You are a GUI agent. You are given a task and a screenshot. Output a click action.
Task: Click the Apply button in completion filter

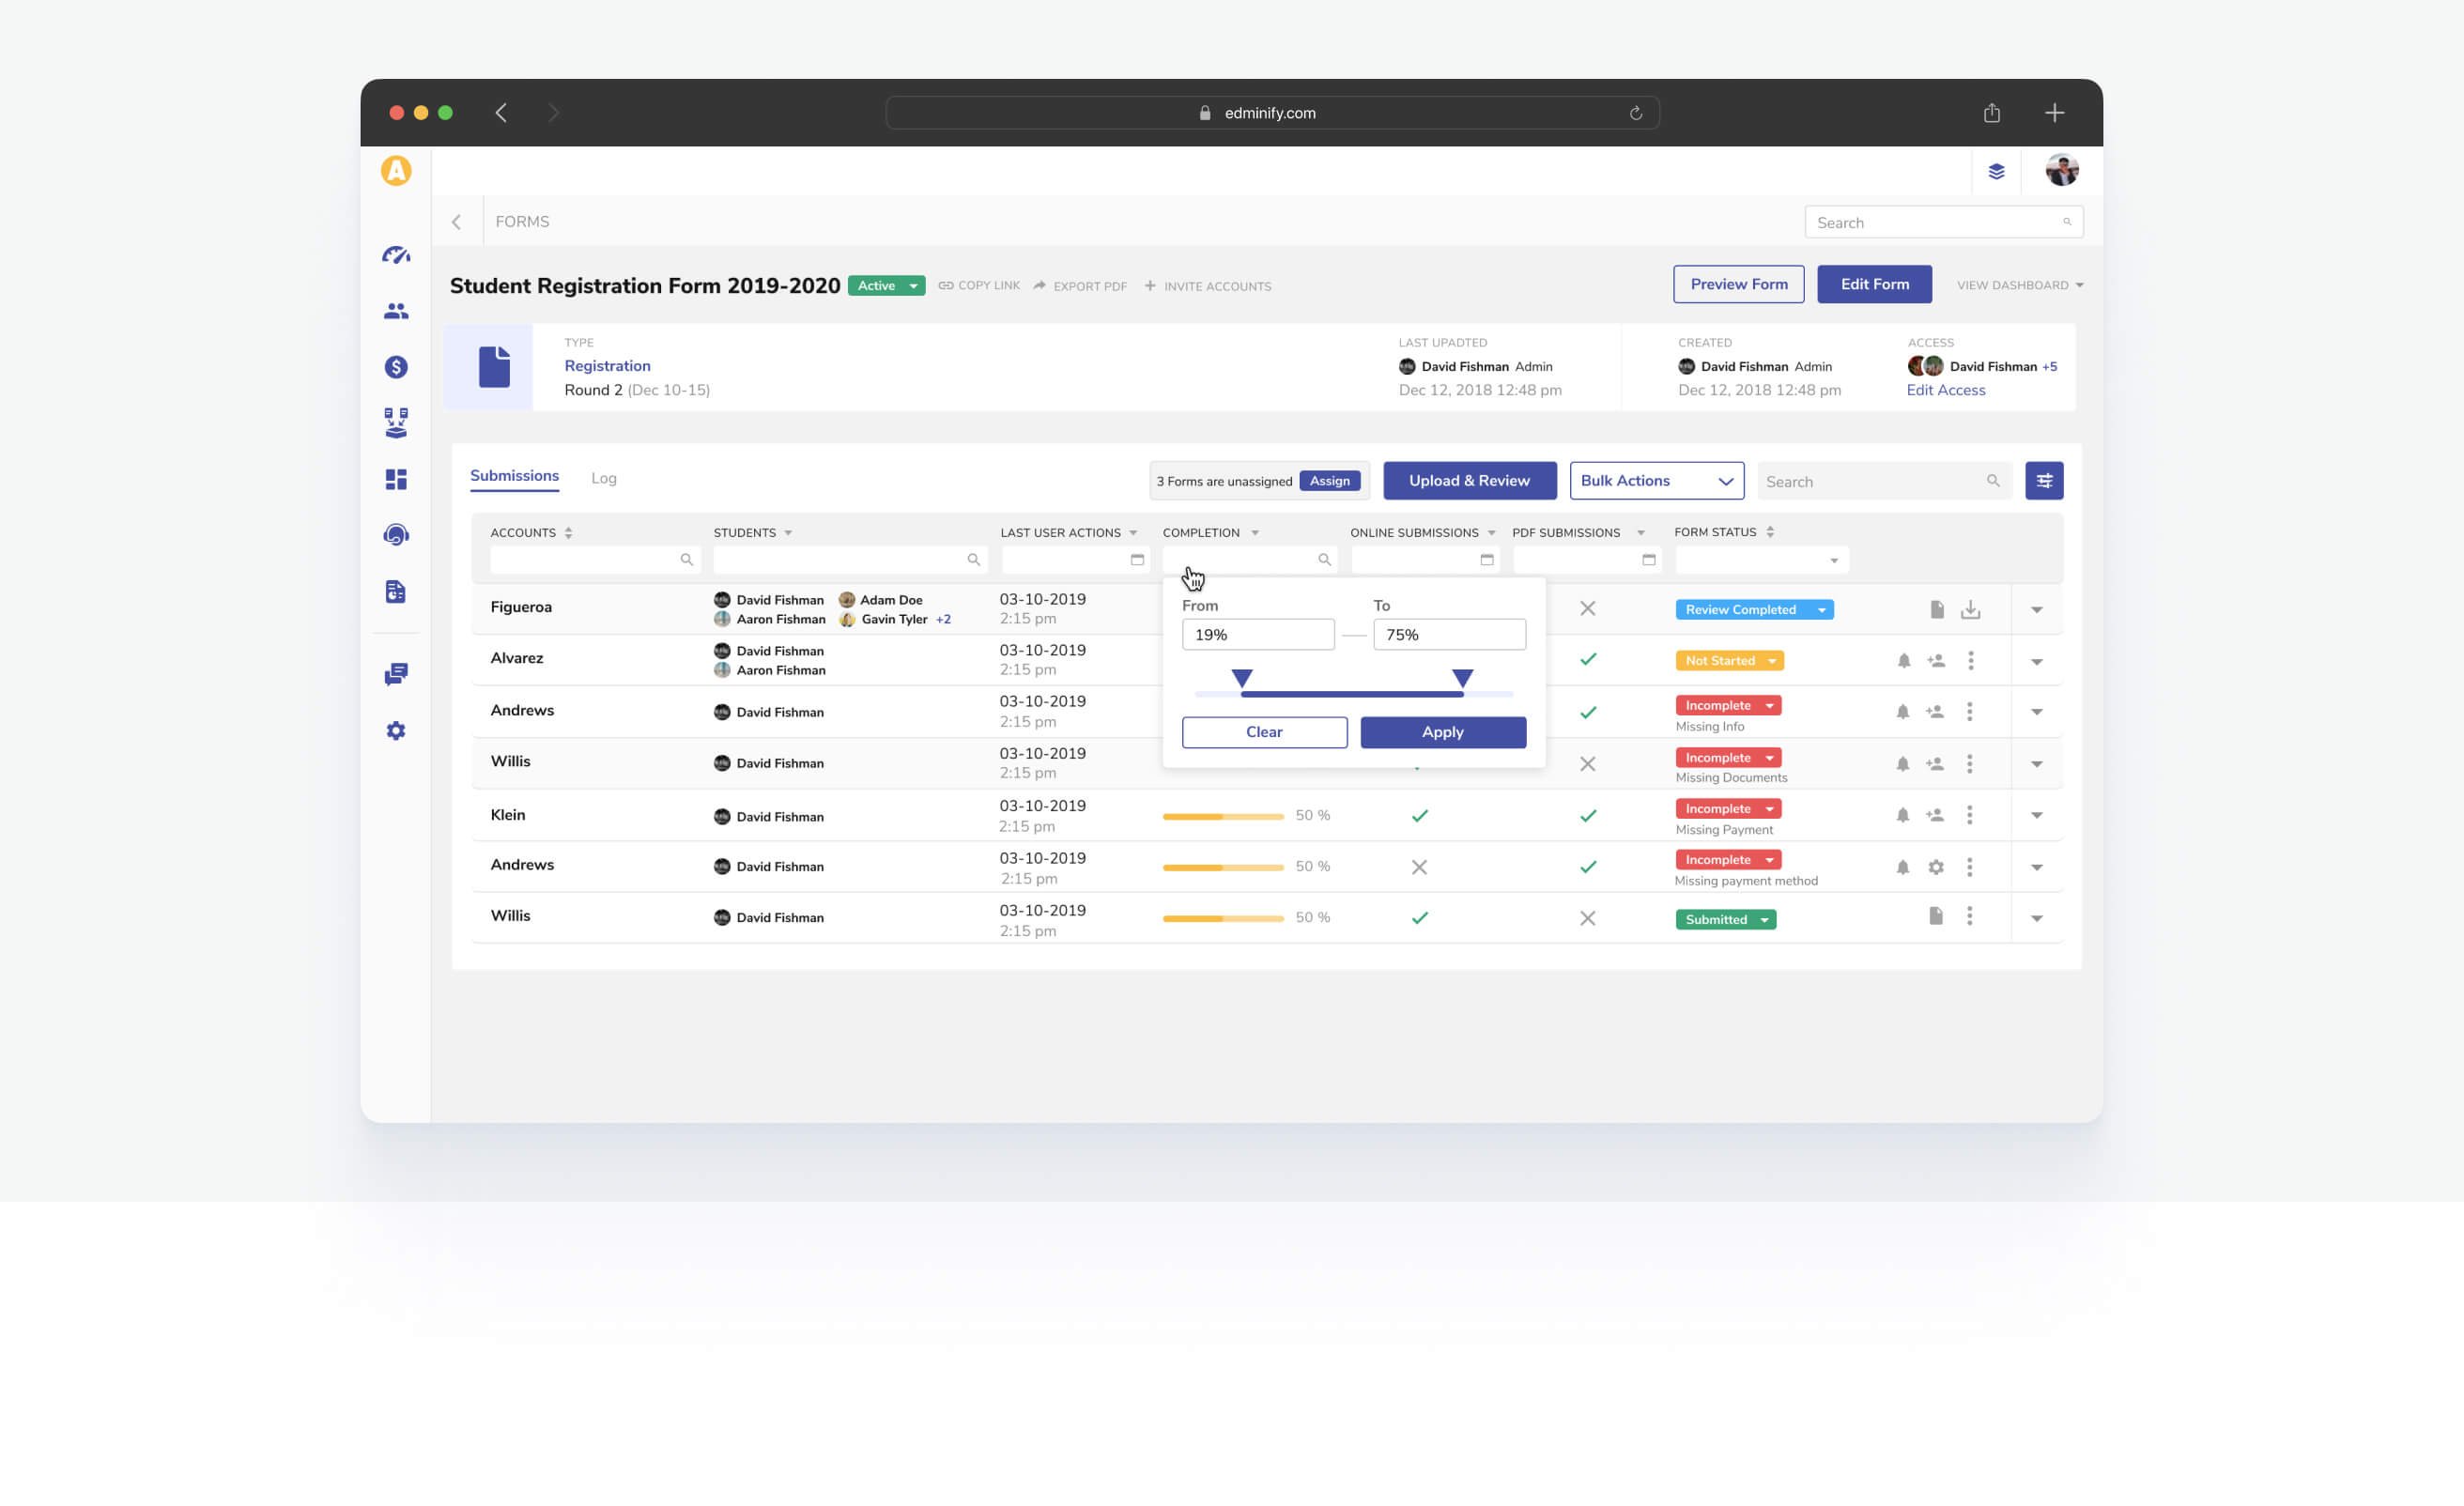[x=1442, y=732]
